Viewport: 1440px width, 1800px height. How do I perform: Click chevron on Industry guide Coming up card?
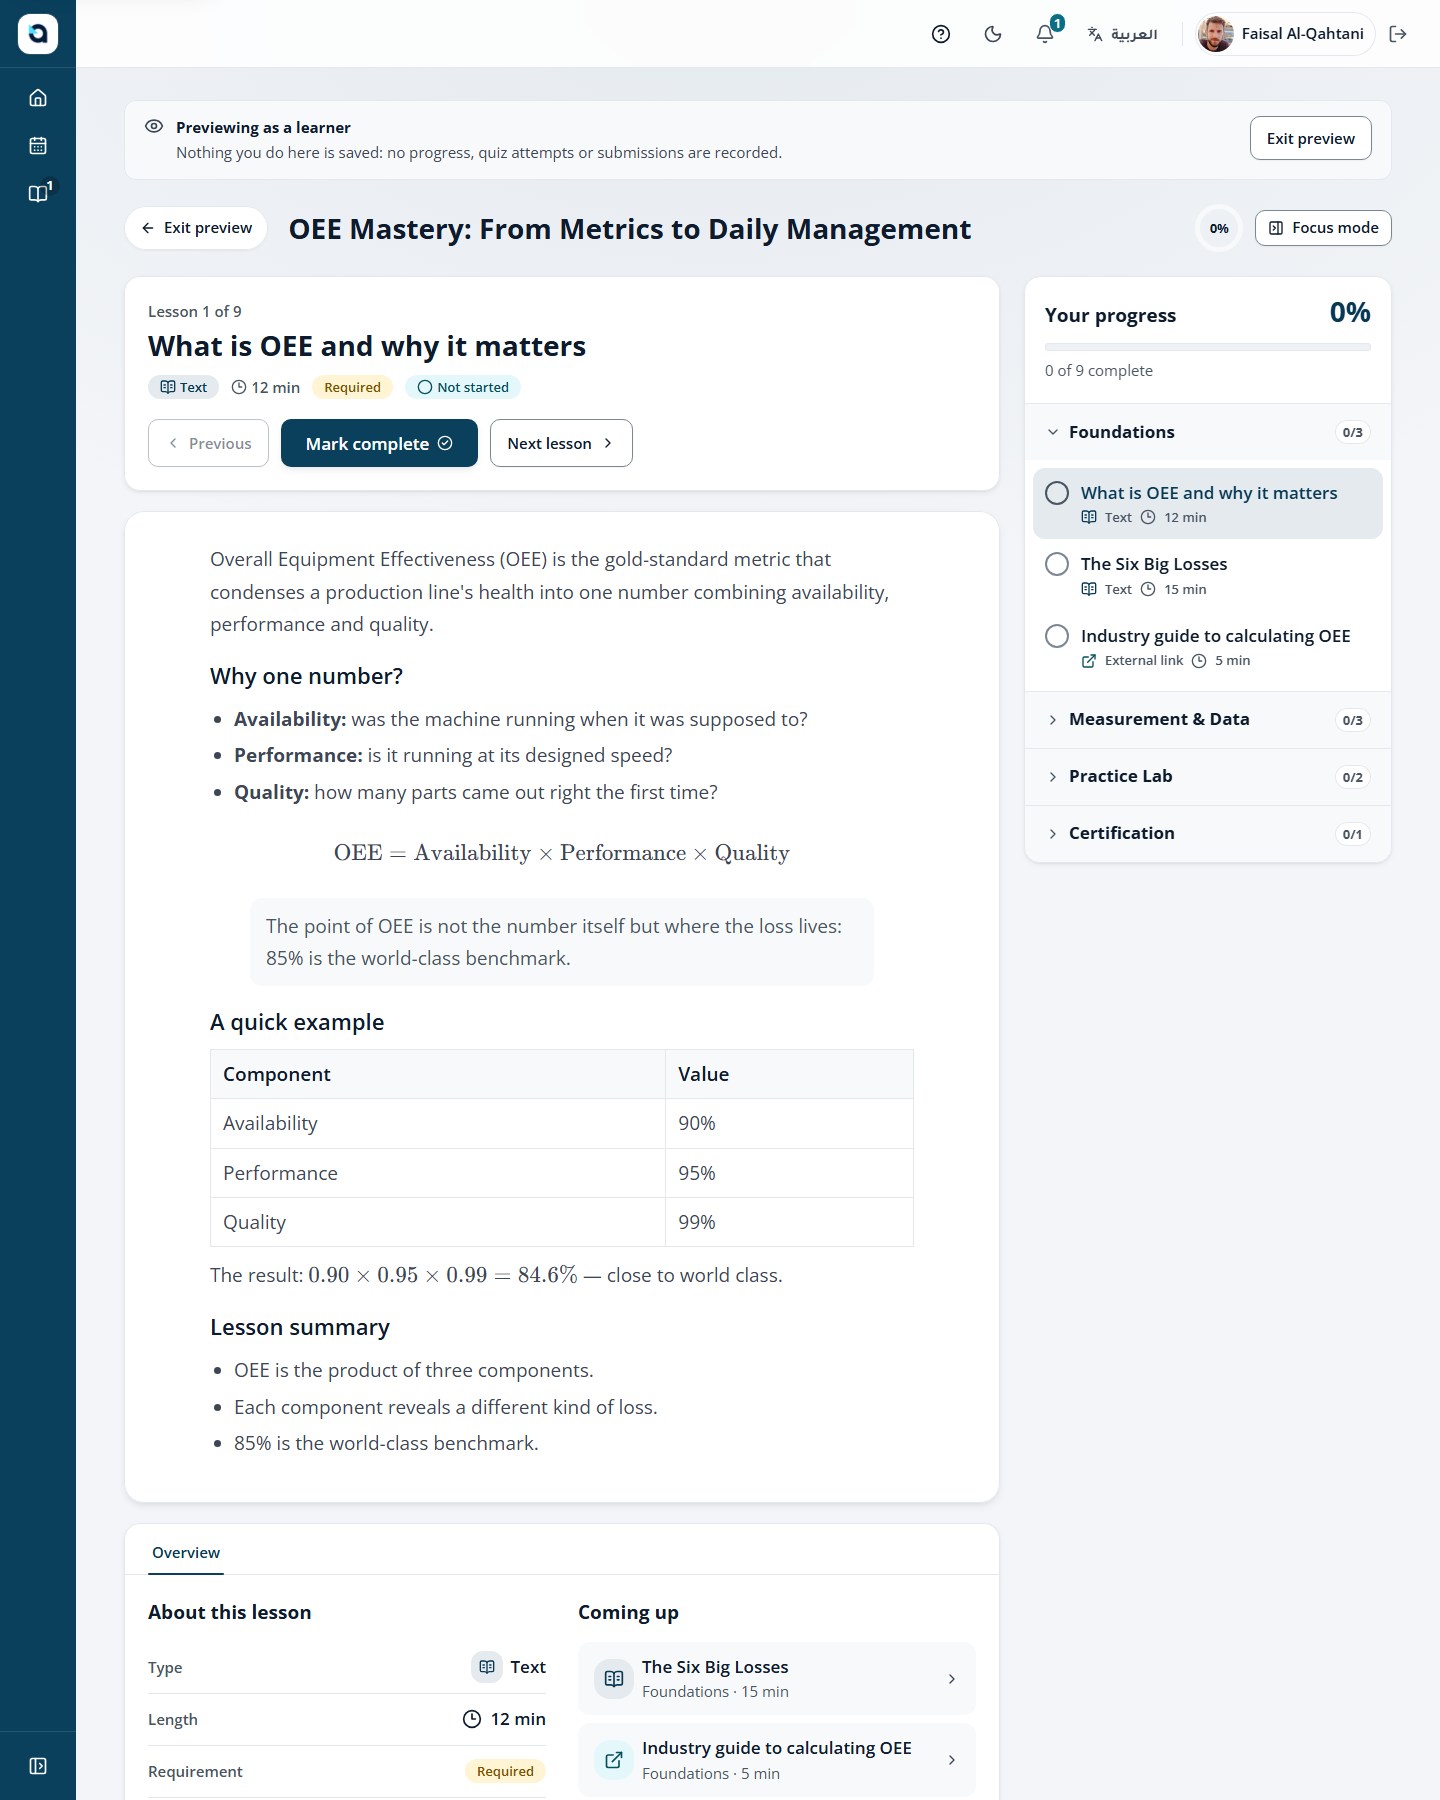tap(951, 1760)
